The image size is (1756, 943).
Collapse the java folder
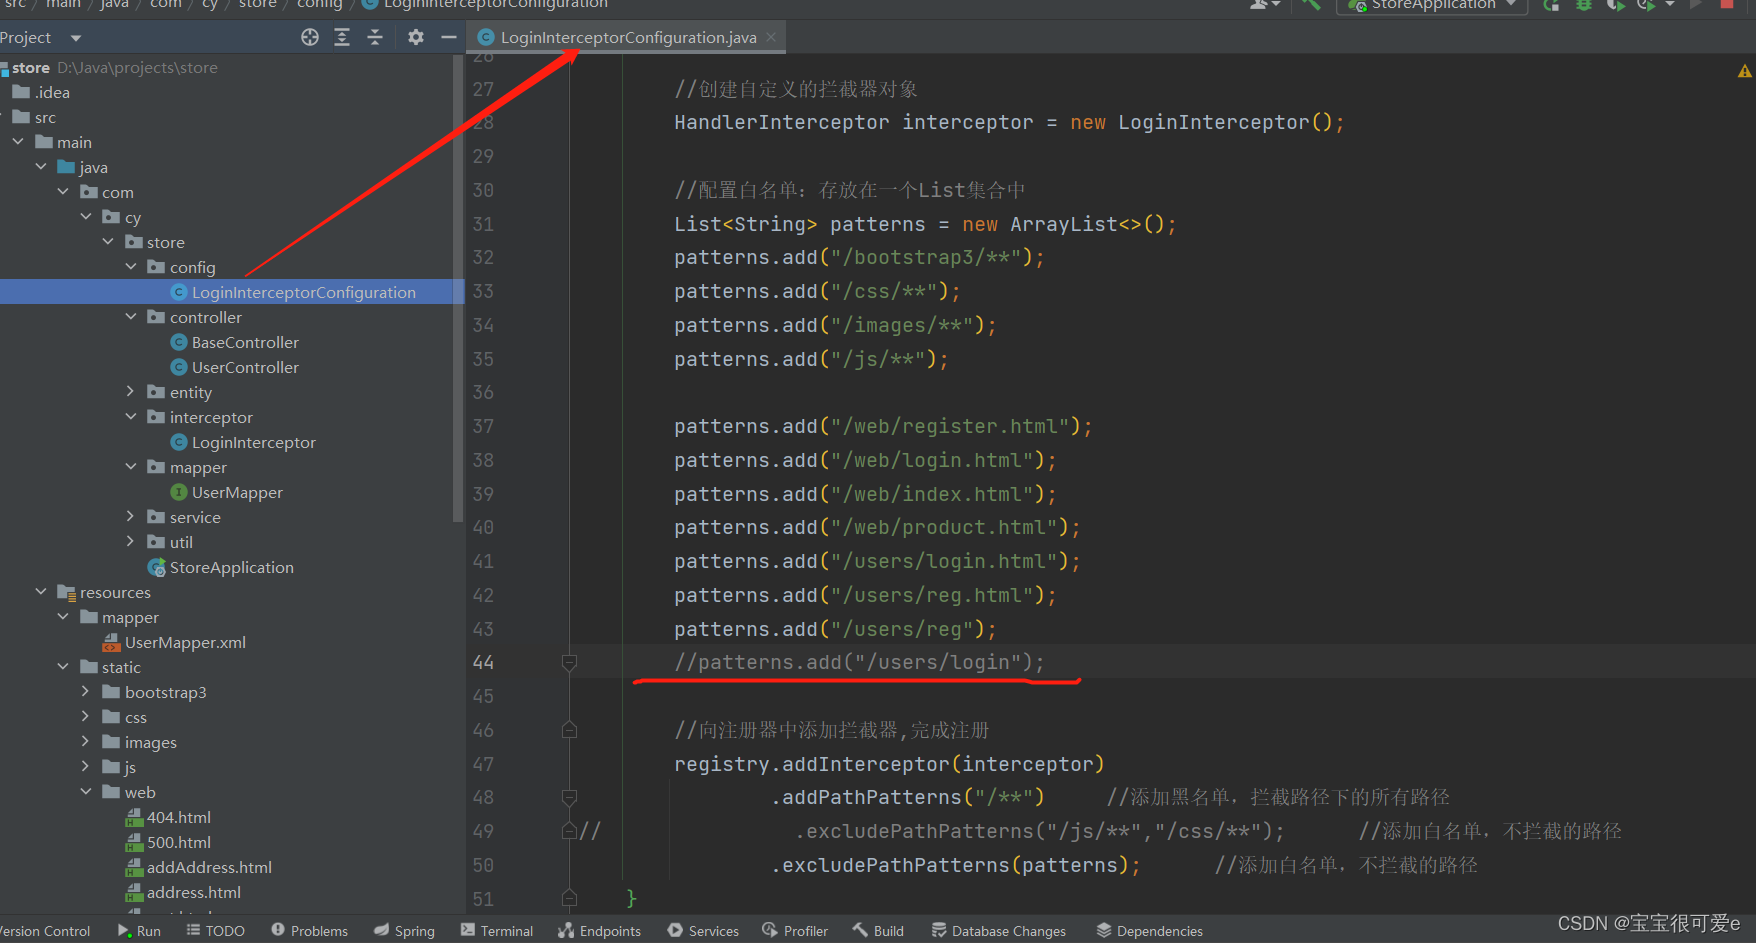[x=41, y=167]
